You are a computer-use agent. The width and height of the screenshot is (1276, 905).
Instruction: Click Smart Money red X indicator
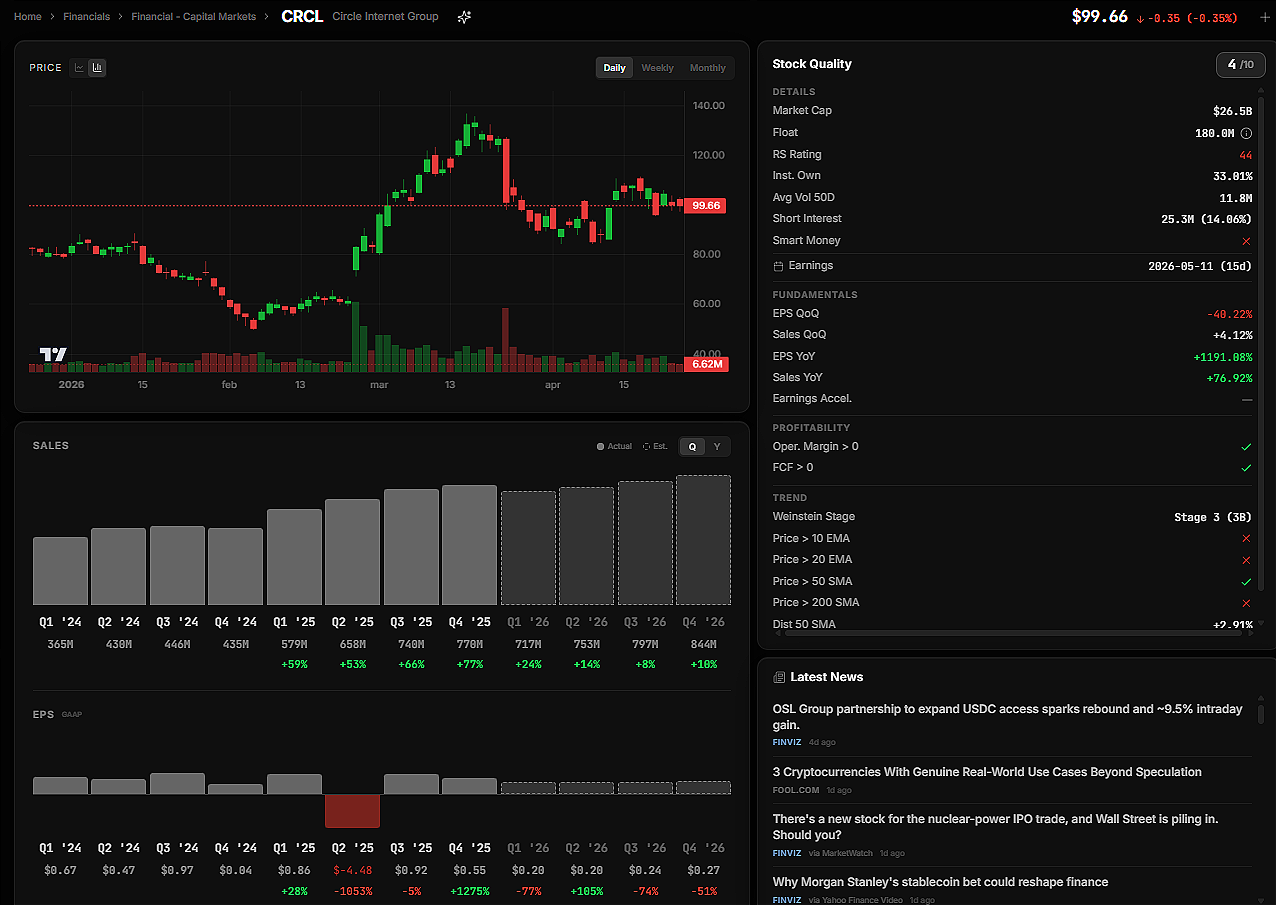coord(1246,241)
